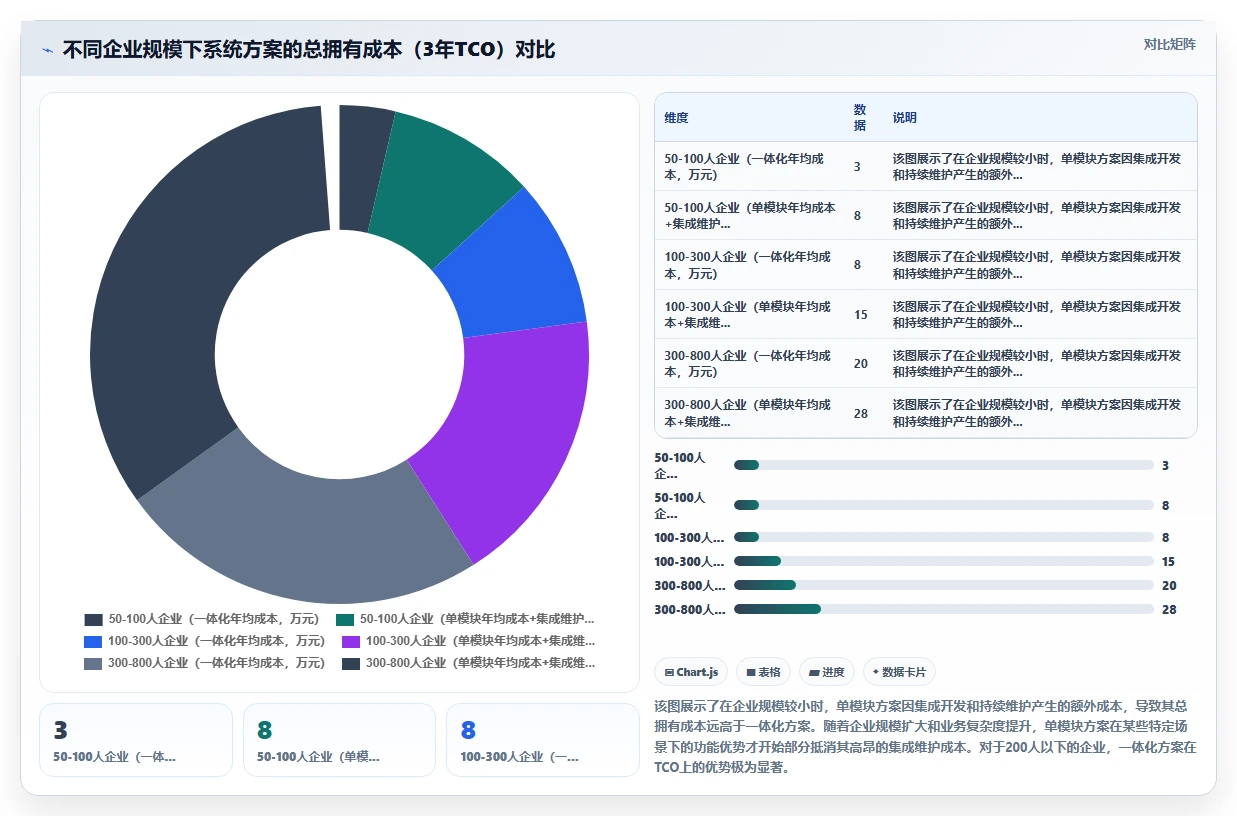
Task: Toggle gray legend swatch 300-800人企业 一体化
Action: click(94, 664)
